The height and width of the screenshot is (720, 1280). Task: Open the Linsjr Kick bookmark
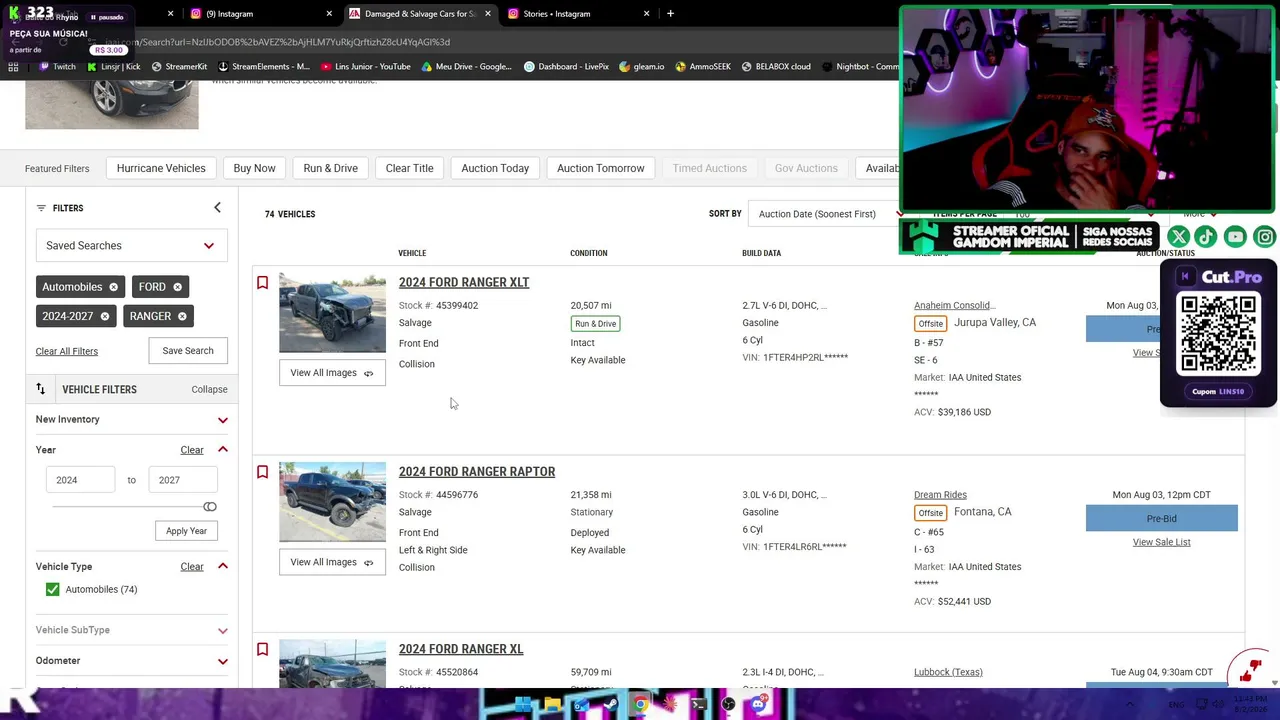(113, 67)
